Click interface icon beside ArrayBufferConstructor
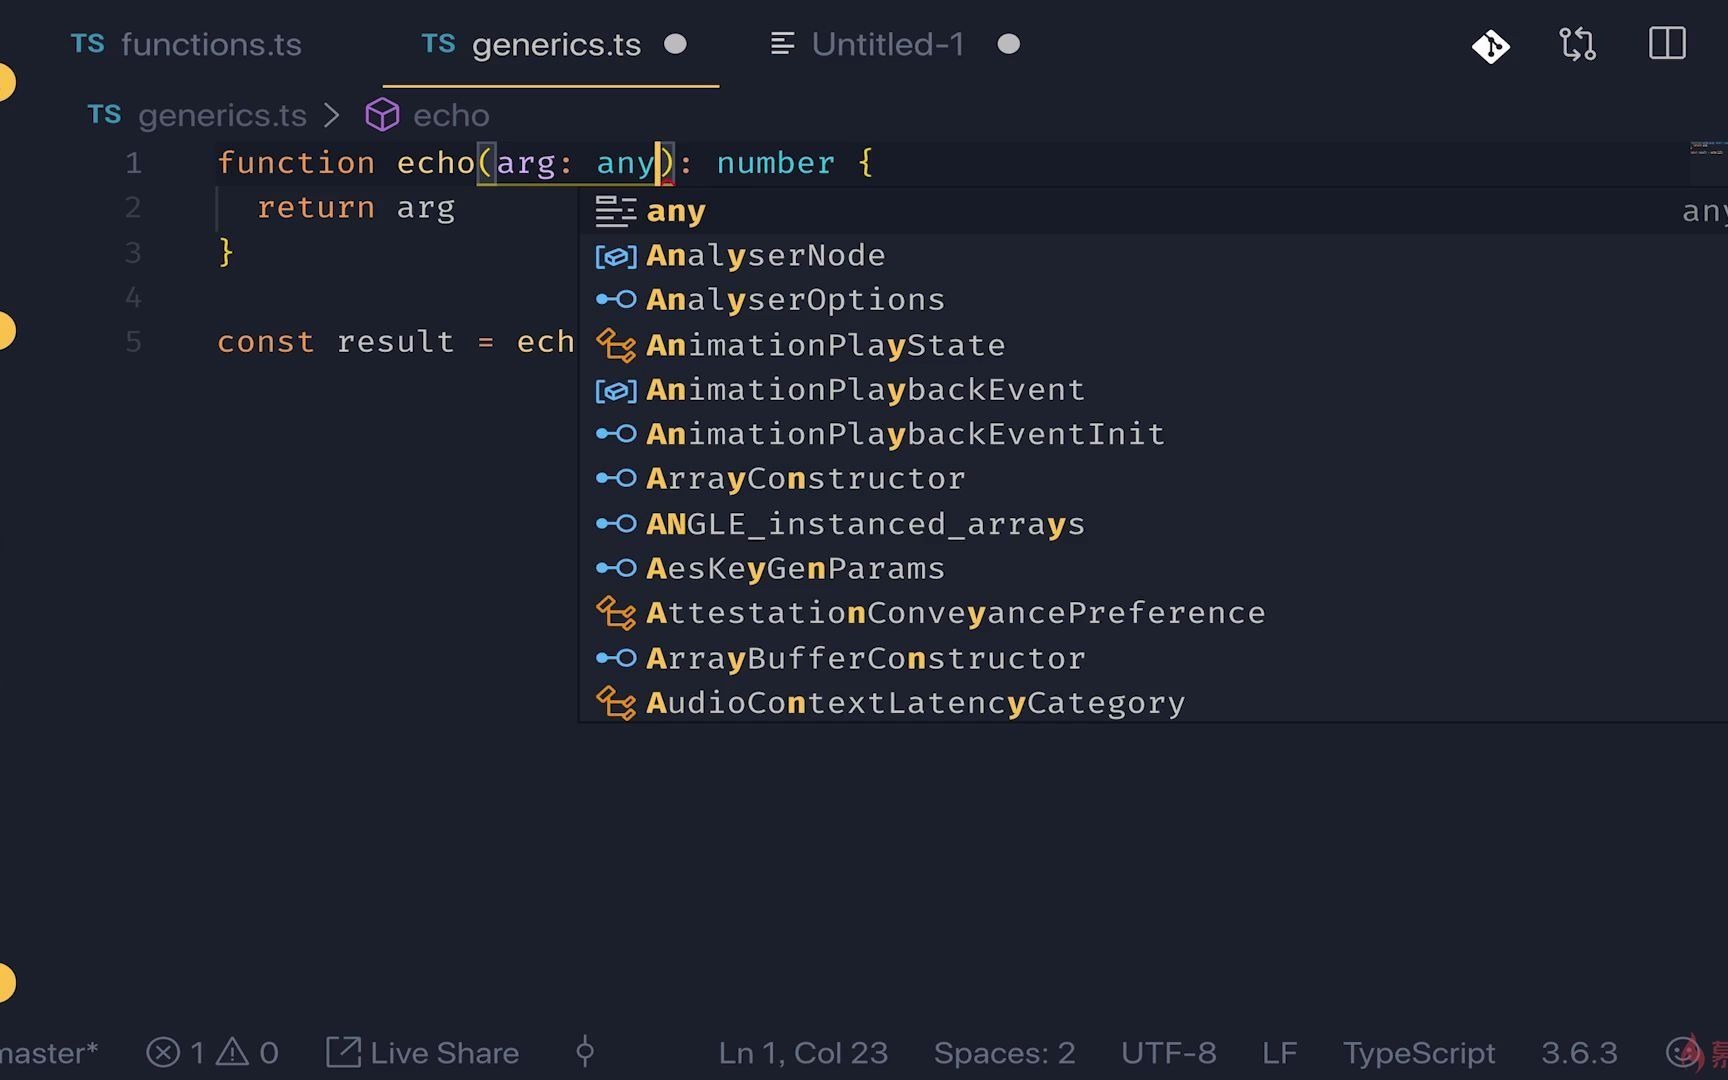This screenshot has width=1728, height=1080. tap(615, 658)
